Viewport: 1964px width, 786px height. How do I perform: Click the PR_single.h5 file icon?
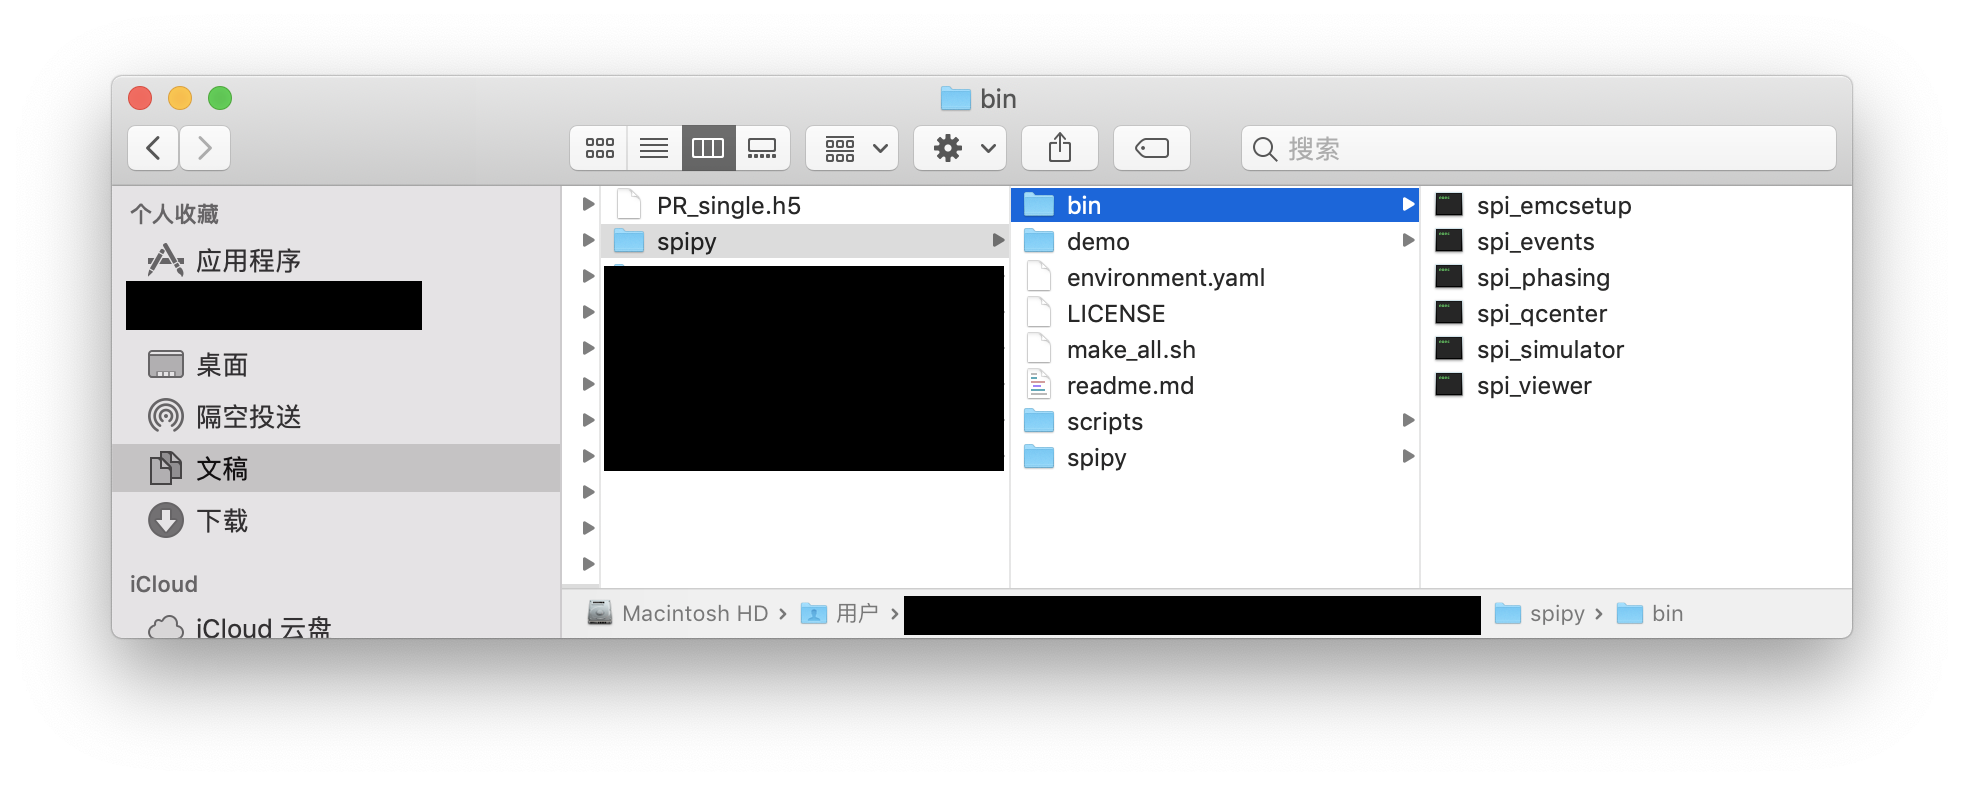point(629,205)
